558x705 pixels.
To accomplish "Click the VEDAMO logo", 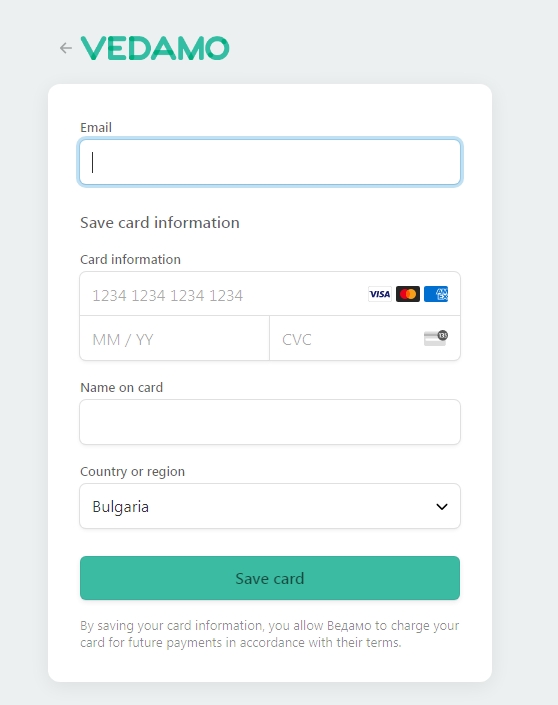I will (155, 48).
